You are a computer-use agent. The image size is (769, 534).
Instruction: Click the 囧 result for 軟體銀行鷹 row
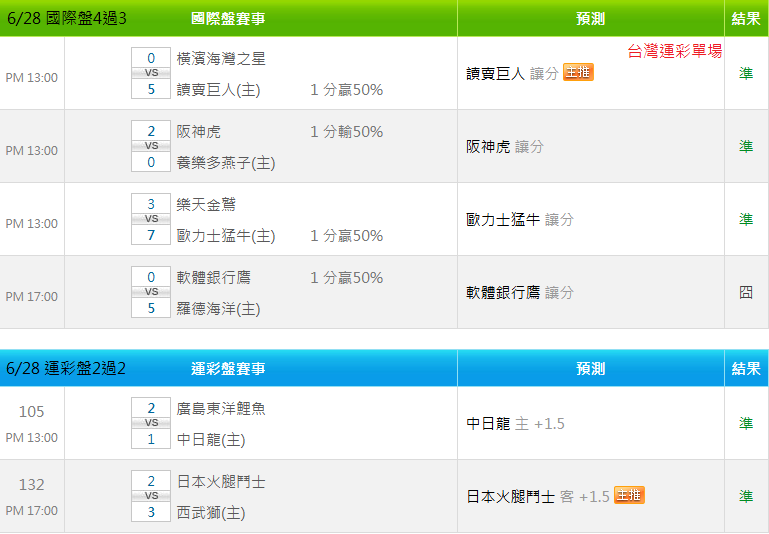pos(746,293)
